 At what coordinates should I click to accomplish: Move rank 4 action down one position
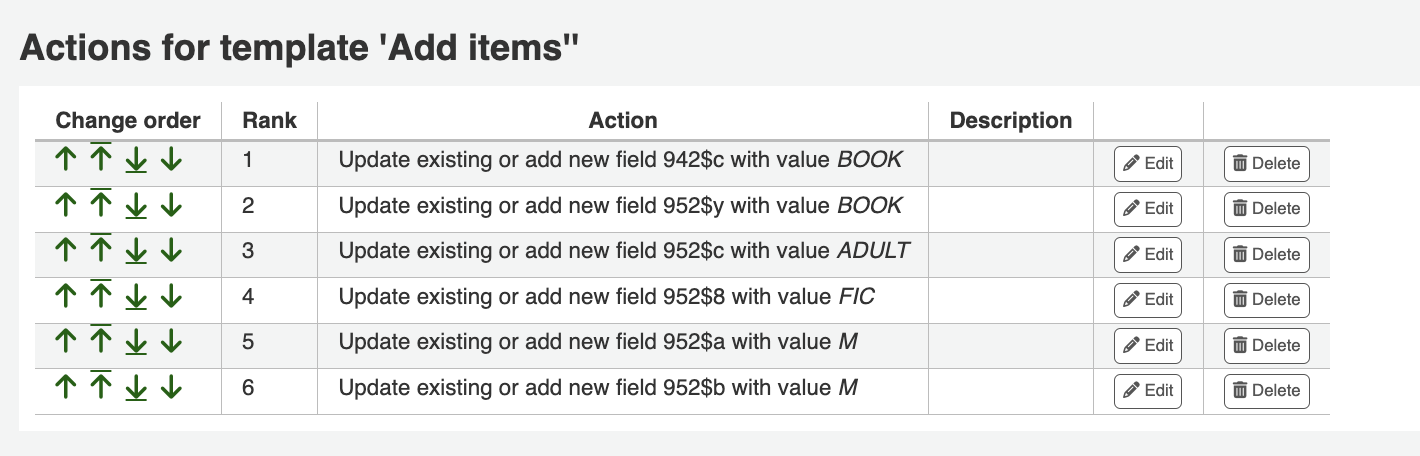[x=171, y=297]
